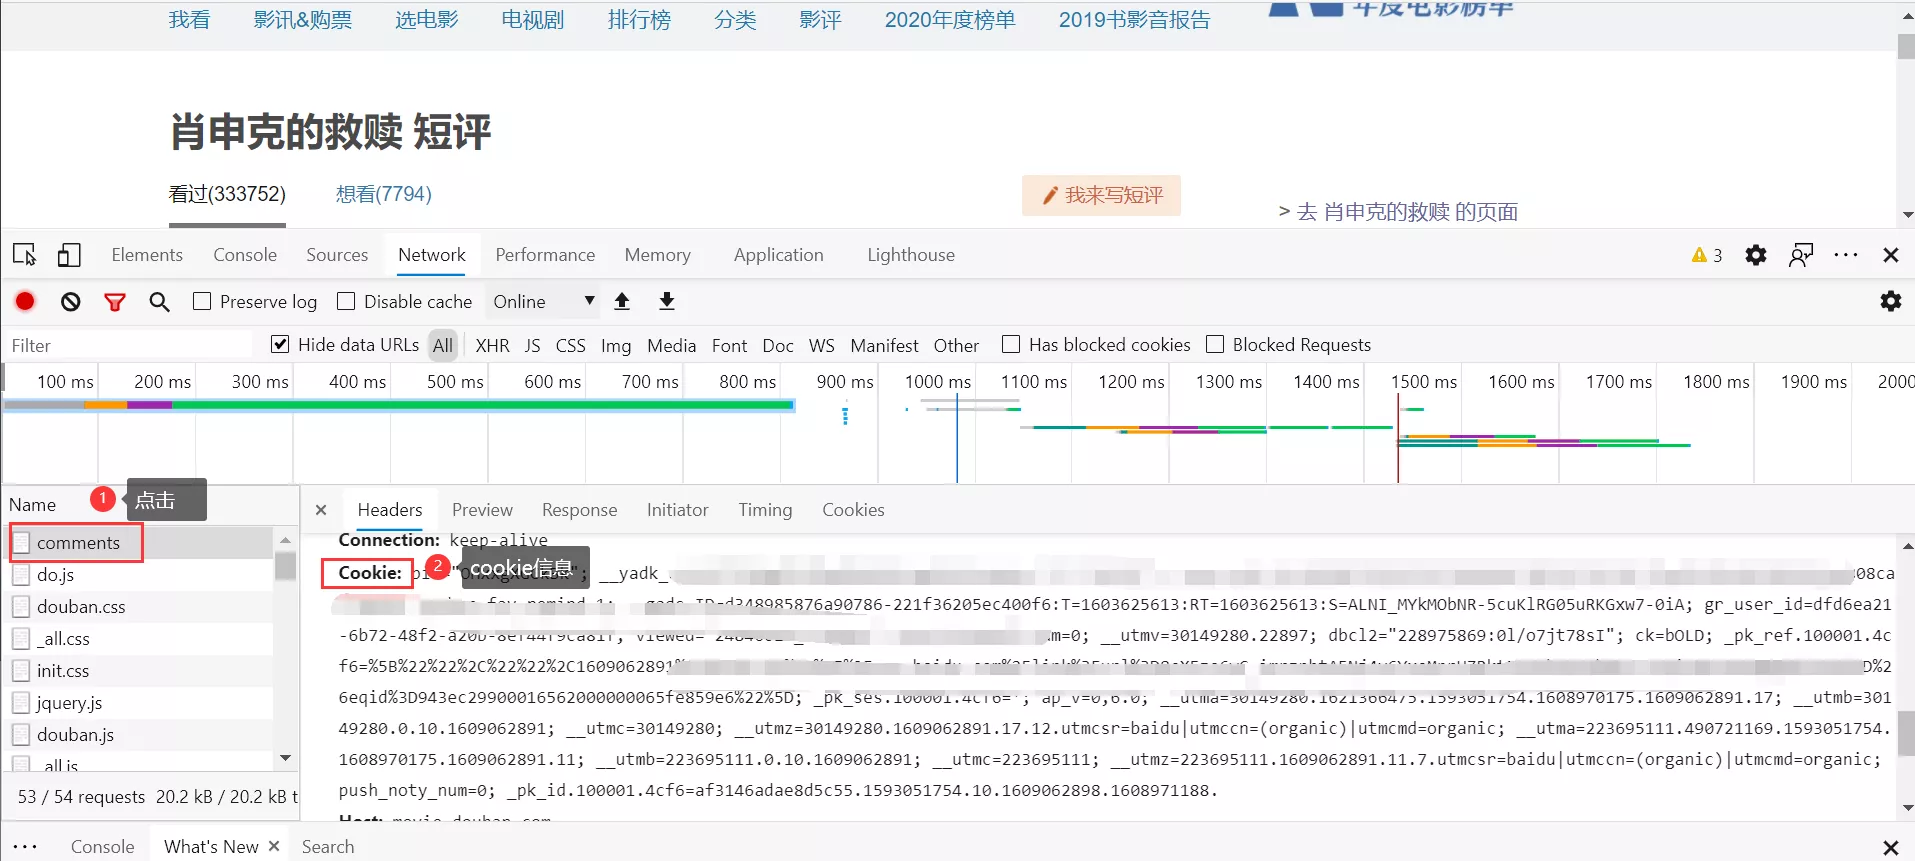
Task: Open DevTools customize three-dot menu
Action: click(x=1846, y=255)
